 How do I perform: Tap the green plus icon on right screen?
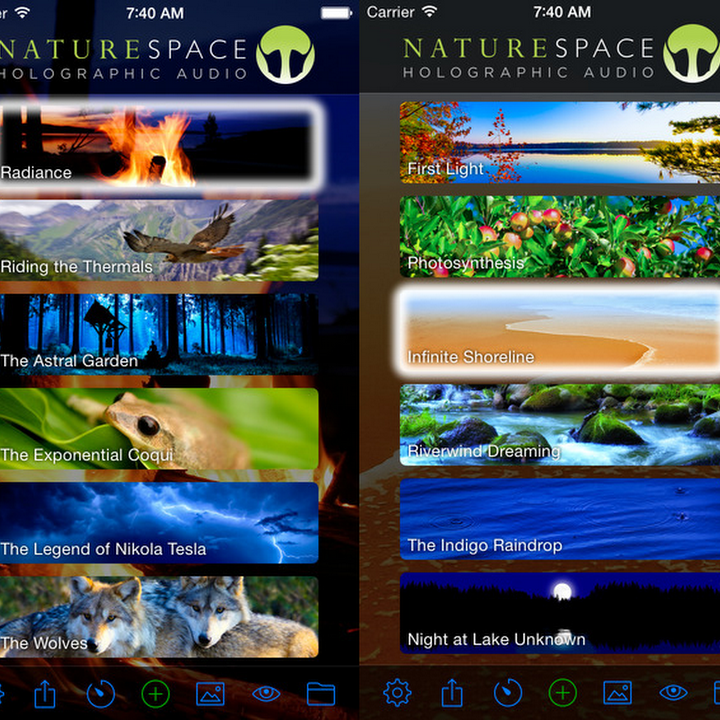tap(563, 692)
